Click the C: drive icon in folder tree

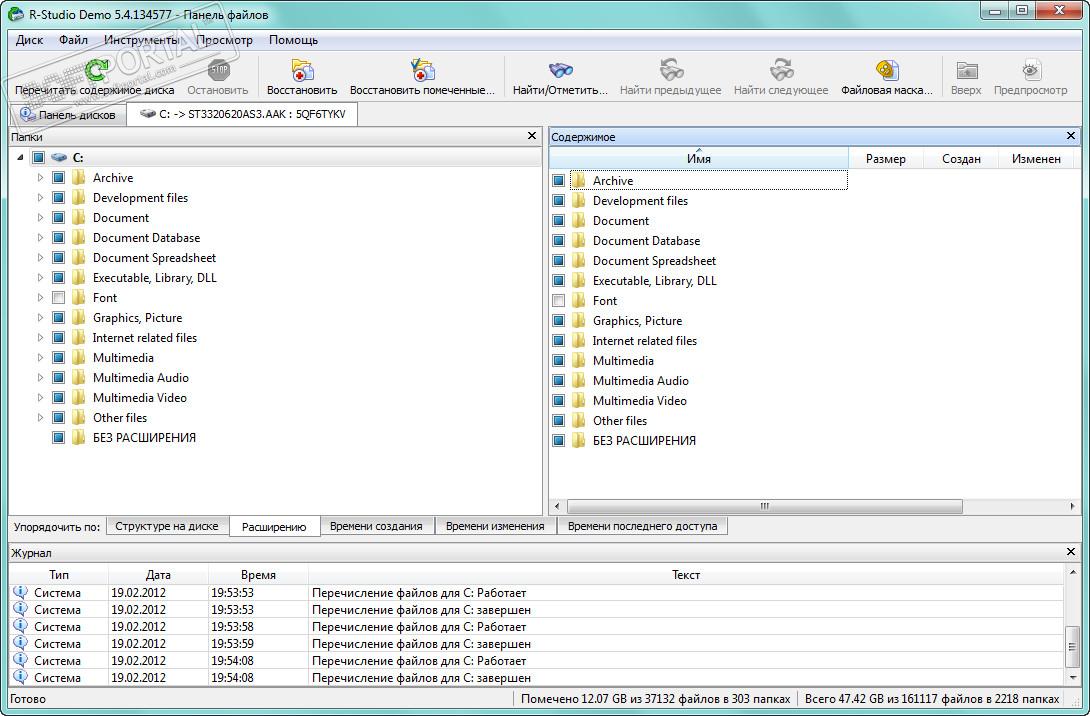point(59,158)
